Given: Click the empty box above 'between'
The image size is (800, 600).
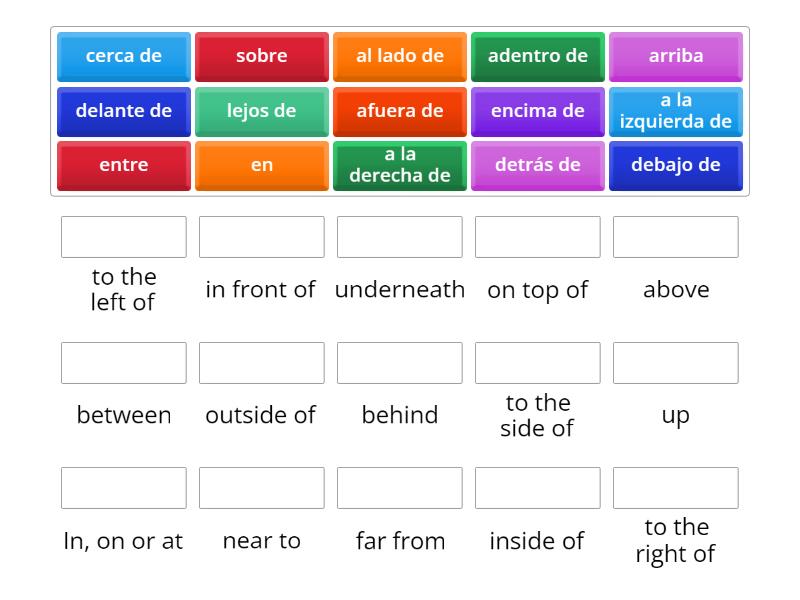Looking at the screenshot, I should click(124, 363).
